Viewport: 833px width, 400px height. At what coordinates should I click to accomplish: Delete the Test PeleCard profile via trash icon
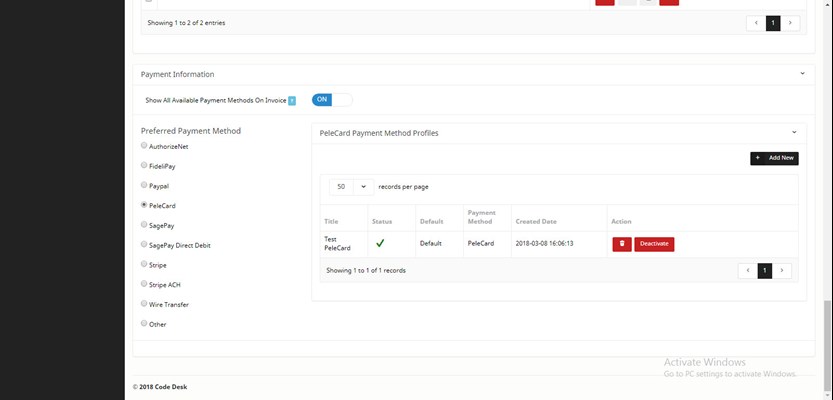[622, 244]
